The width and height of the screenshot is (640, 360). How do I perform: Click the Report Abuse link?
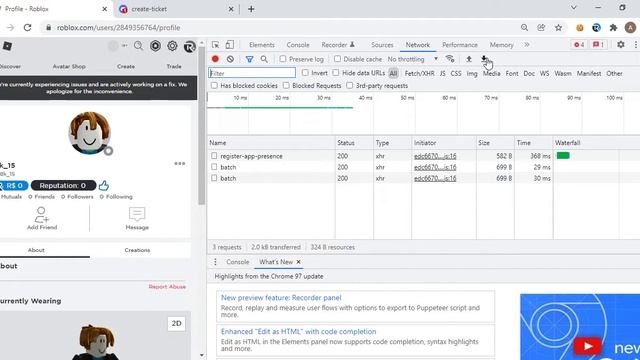(167, 287)
